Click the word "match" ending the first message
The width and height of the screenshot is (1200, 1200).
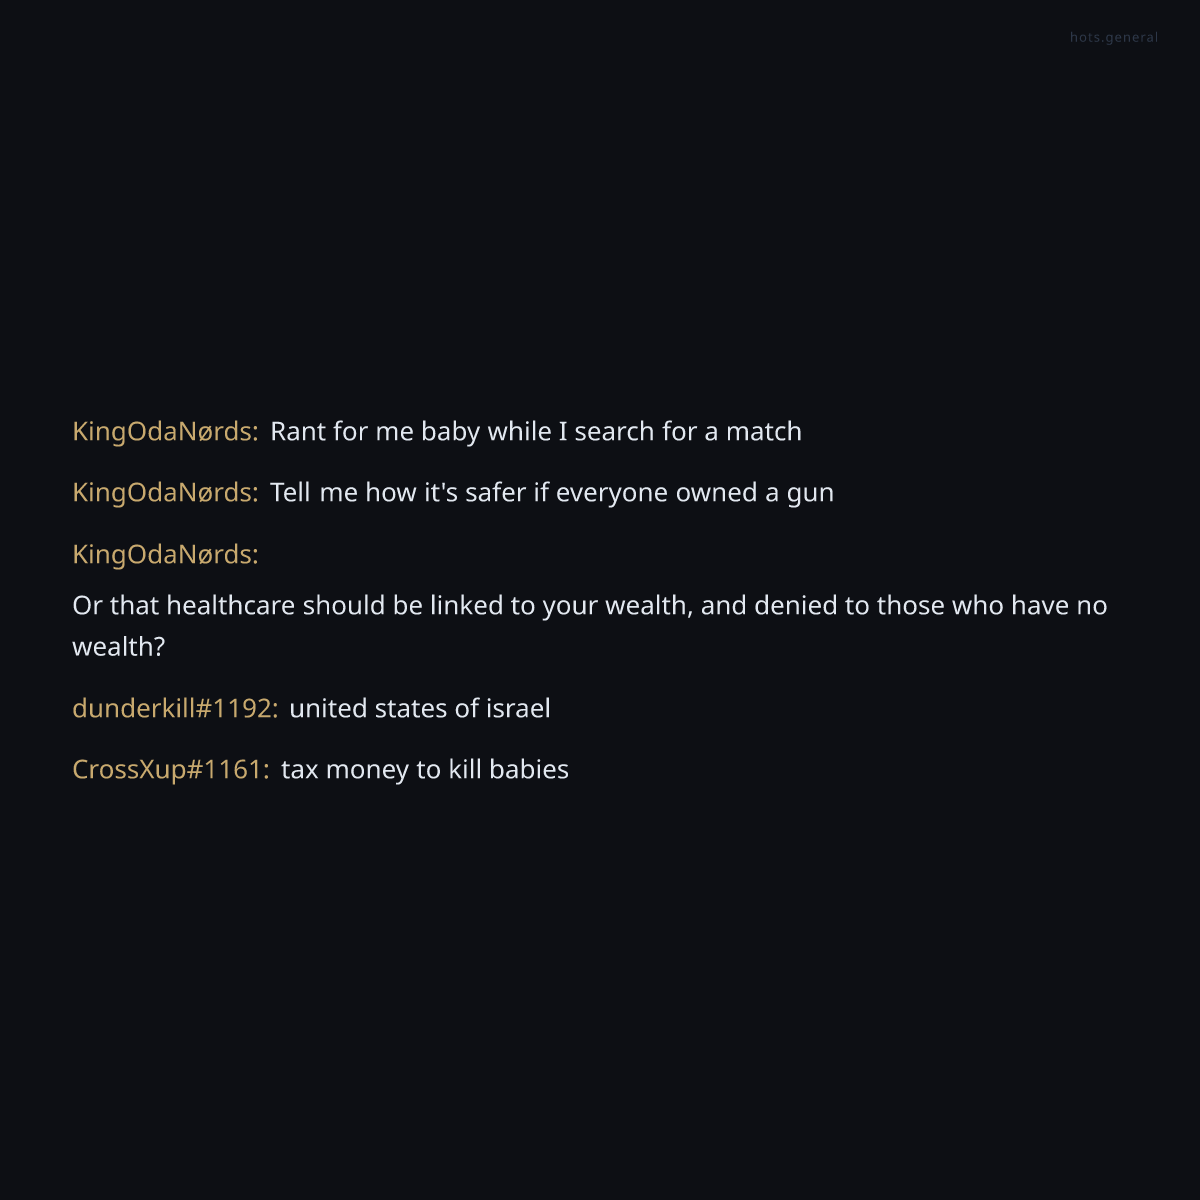click(763, 432)
